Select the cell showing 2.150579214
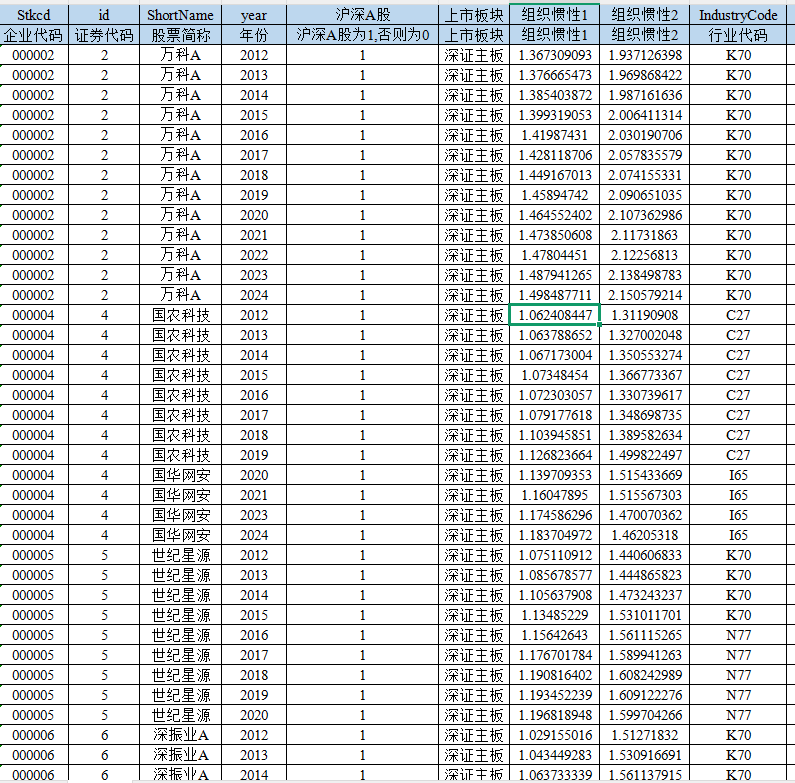This screenshot has height=783, width=795. point(645,295)
